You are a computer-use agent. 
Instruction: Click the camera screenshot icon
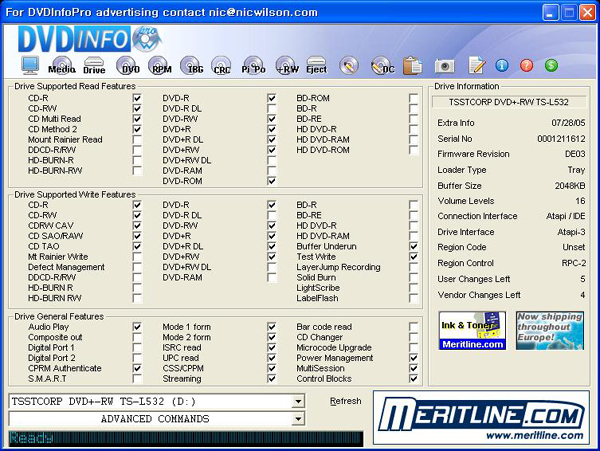[x=444, y=66]
